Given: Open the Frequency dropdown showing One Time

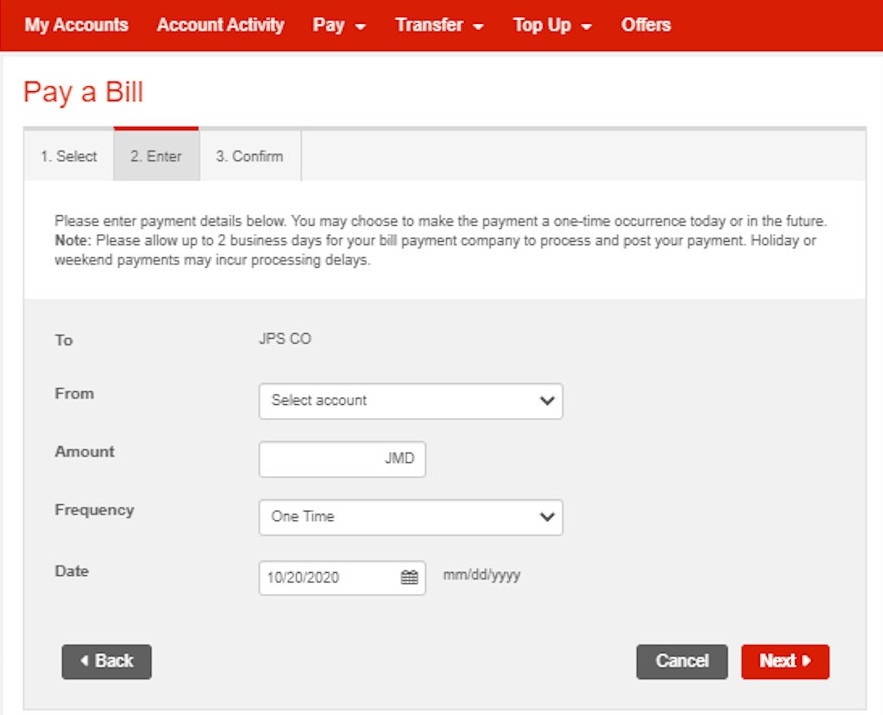Looking at the screenshot, I should pyautogui.click(x=410, y=517).
